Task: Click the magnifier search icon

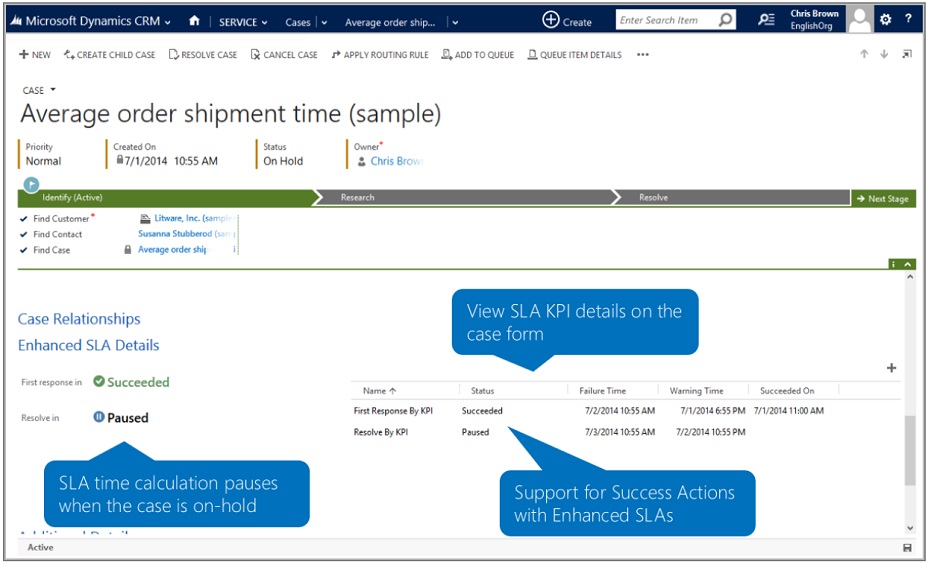Action: click(725, 20)
